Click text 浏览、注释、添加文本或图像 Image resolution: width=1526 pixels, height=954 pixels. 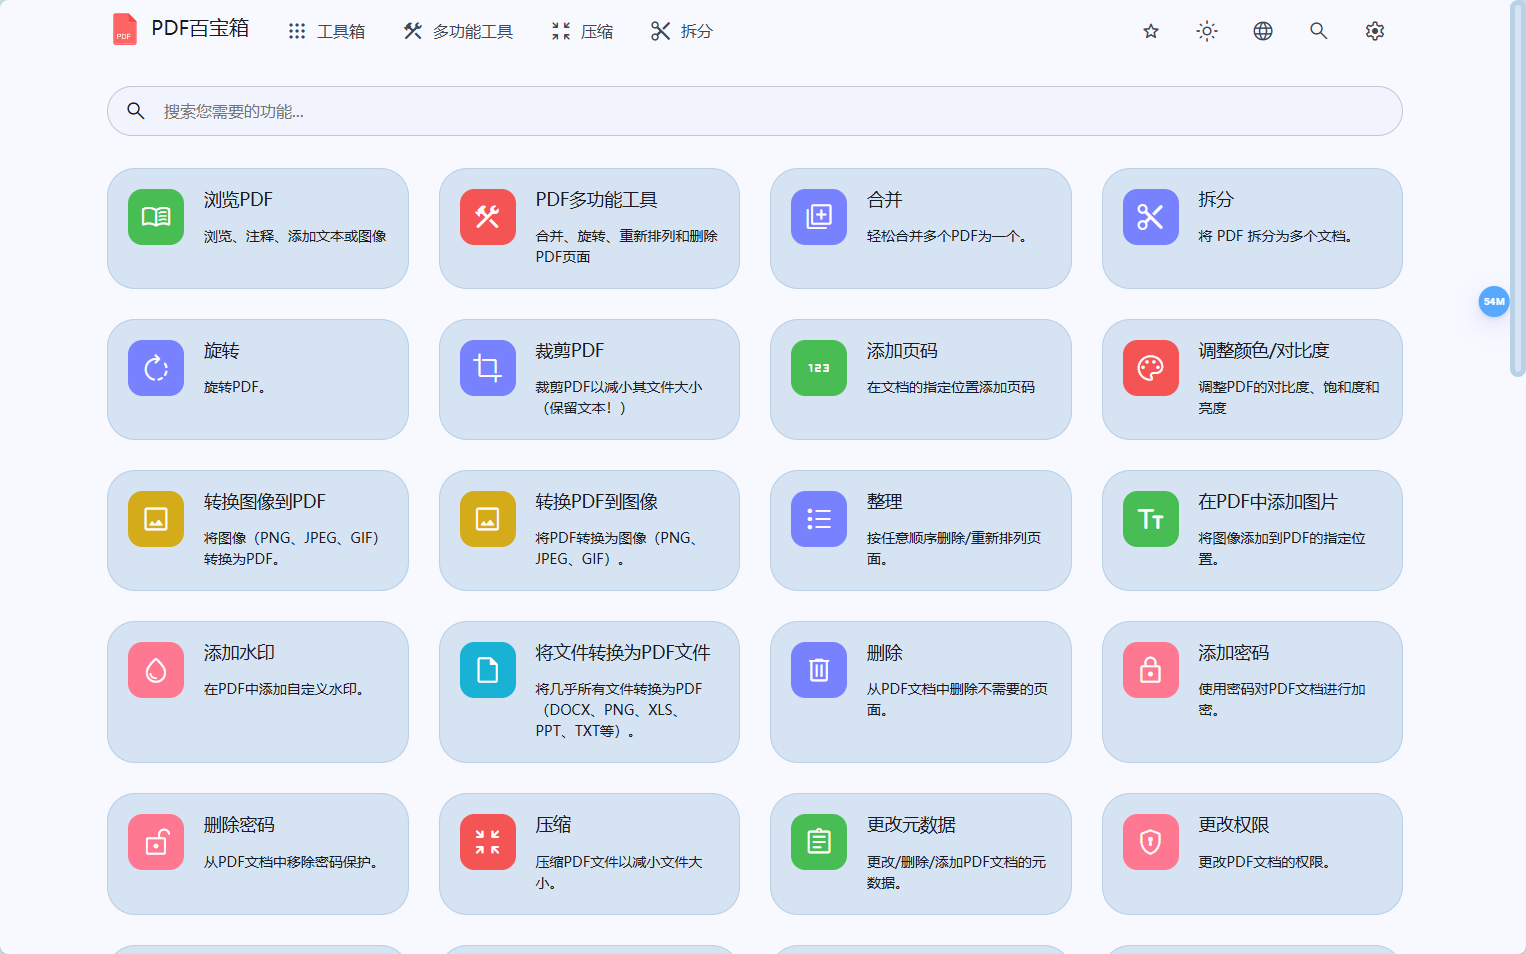click(295, 236)
